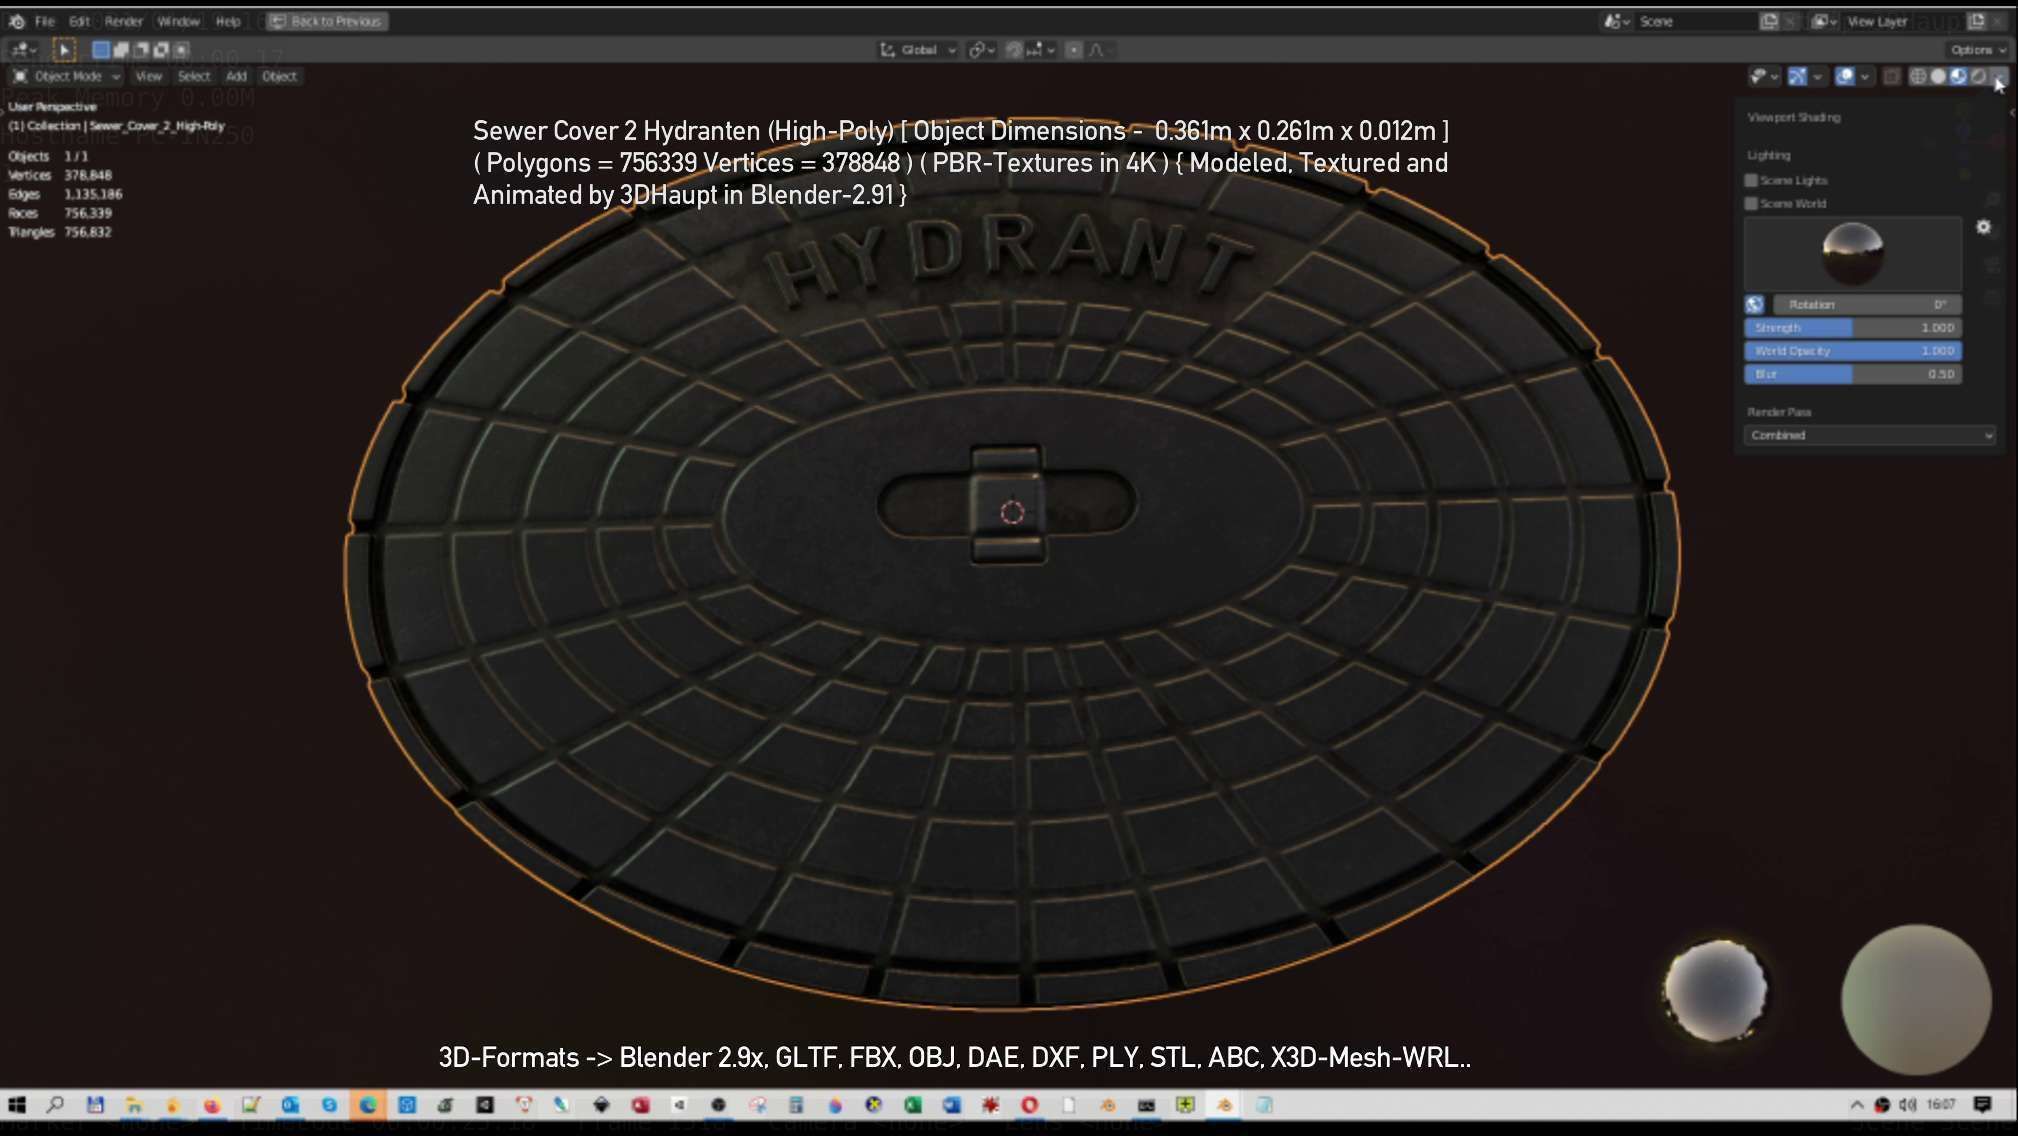This screenshot has height=1136, width=2018.
Task: Expand the overlays settings popover arrow
Action: [x=1866, y=76]
